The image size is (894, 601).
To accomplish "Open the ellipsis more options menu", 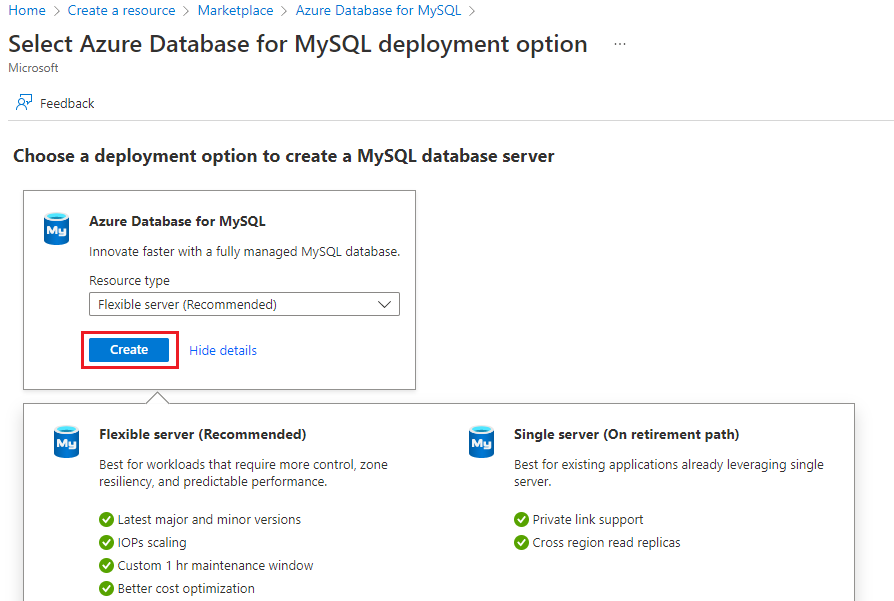I will [x=620, y=44].
